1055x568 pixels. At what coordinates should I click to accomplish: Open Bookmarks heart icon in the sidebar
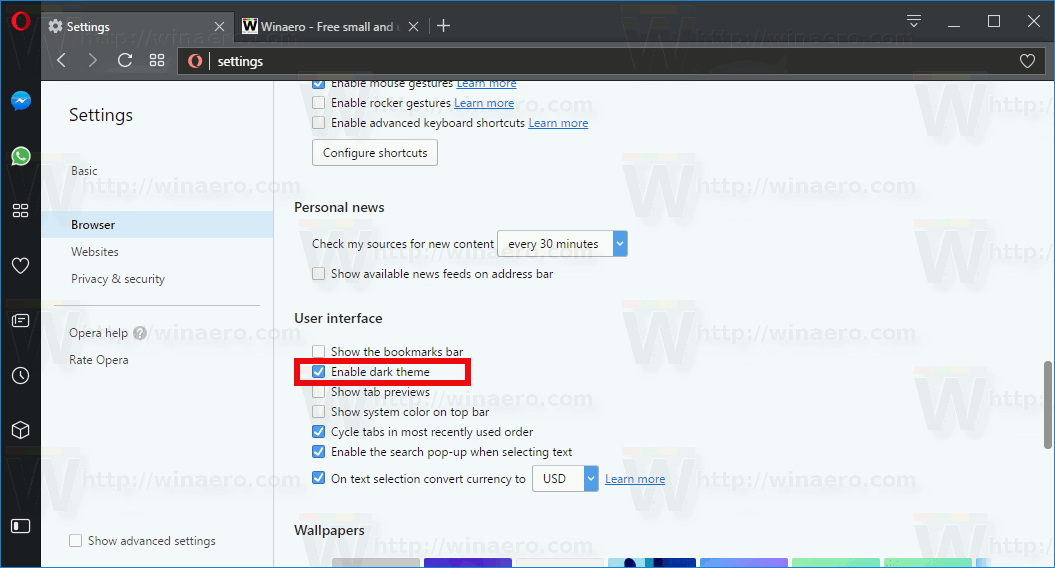20,266
